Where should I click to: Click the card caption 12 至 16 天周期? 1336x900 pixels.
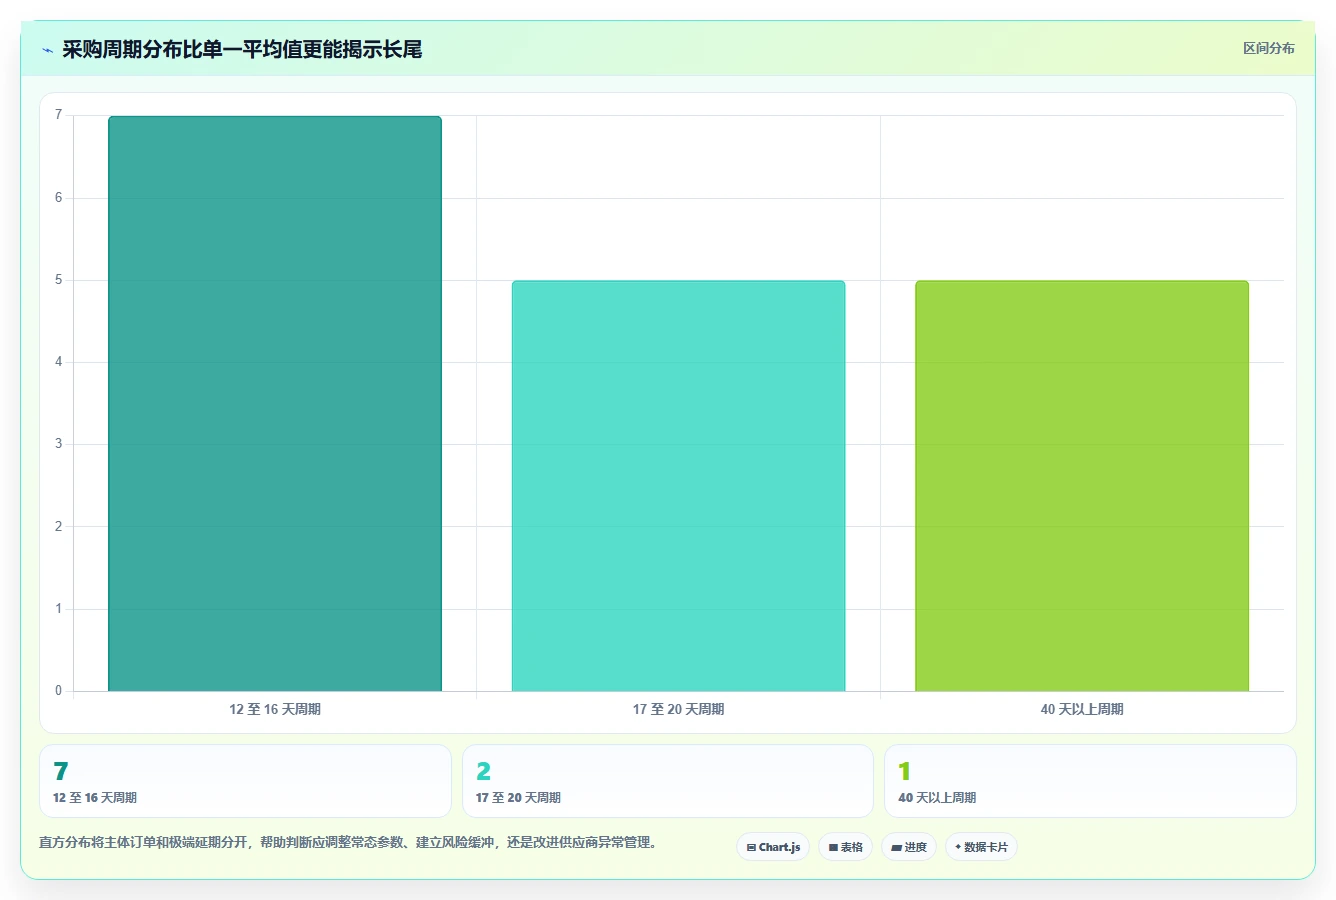point(95,798)
